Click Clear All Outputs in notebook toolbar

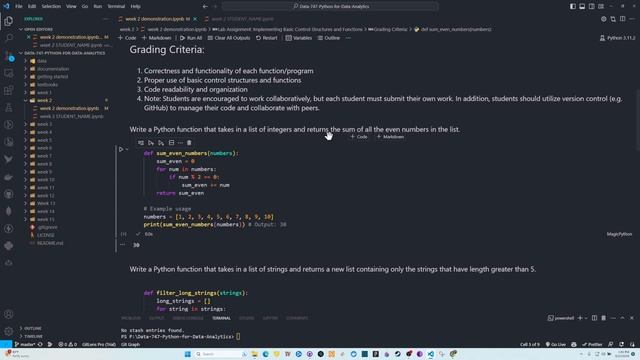tap(229, 38)
